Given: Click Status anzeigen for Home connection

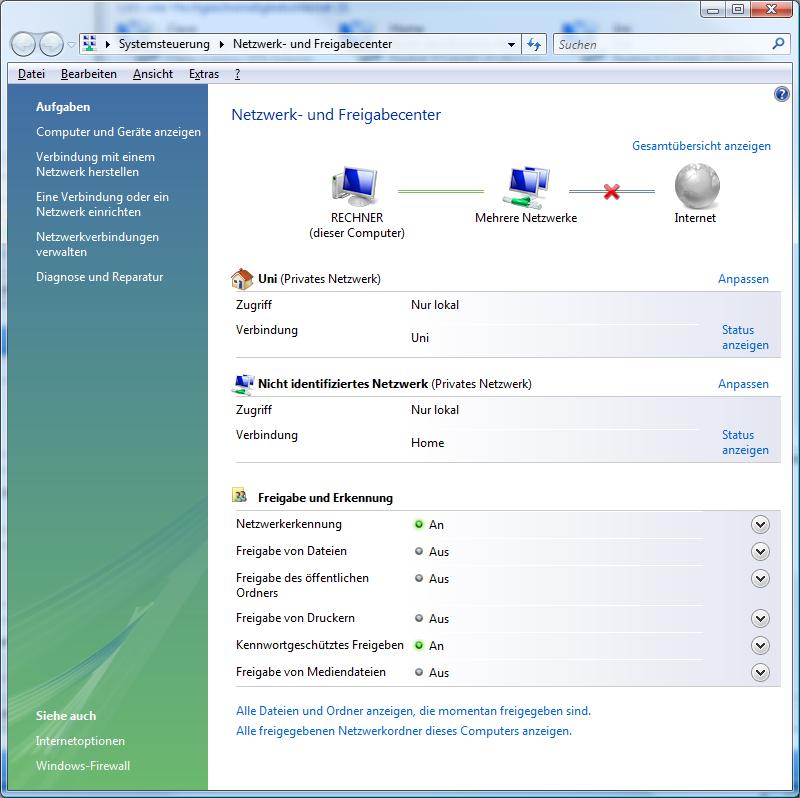Looking at the screenshot, I should pos(745,442).
